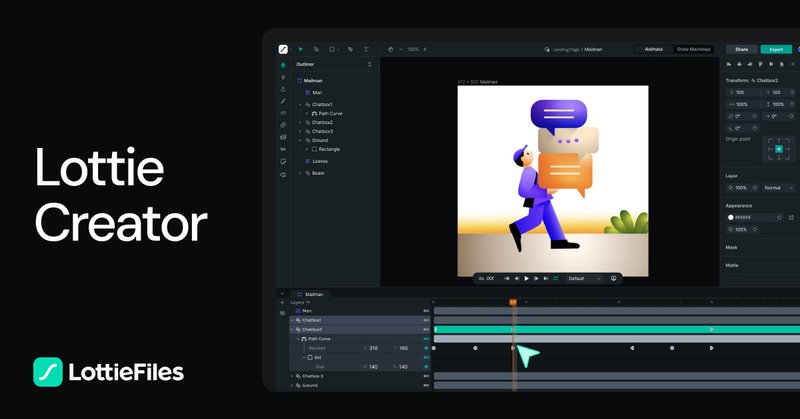Click the green layers icon in left sidebar
Viewport: 800px width, 419px height.
(x=283, y=65)
